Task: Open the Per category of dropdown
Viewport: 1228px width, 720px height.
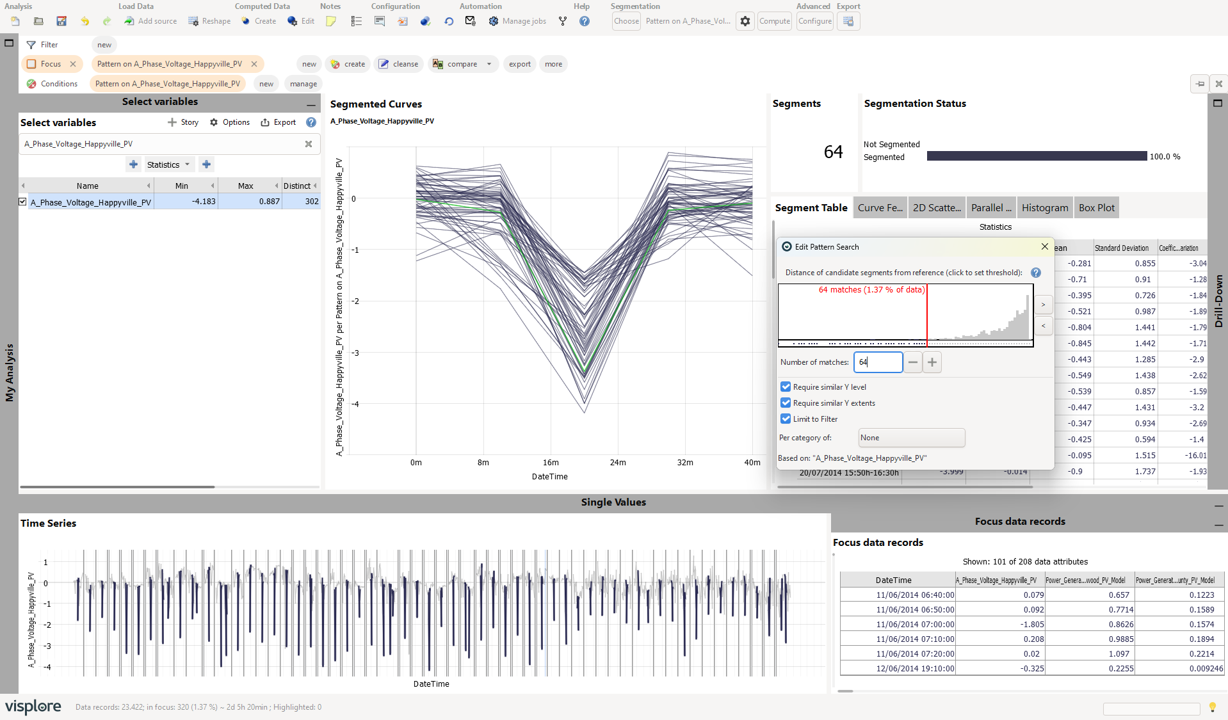Action: coord(911,438)
